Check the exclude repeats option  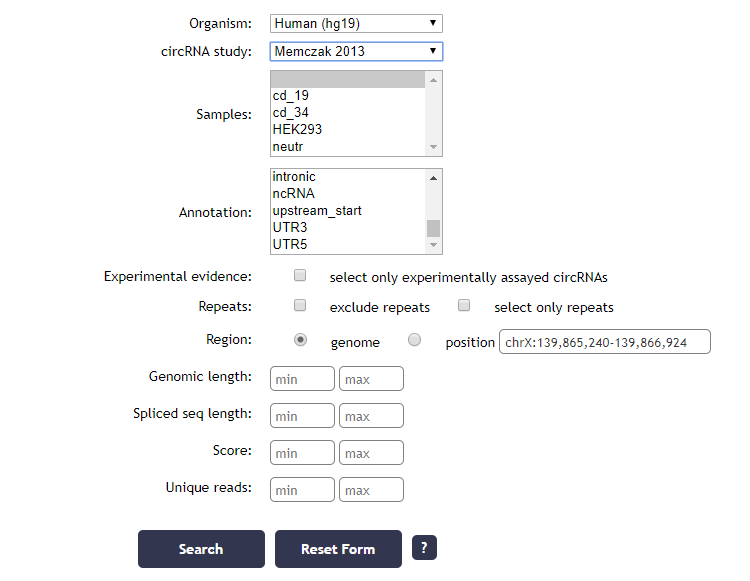(300, 306)
